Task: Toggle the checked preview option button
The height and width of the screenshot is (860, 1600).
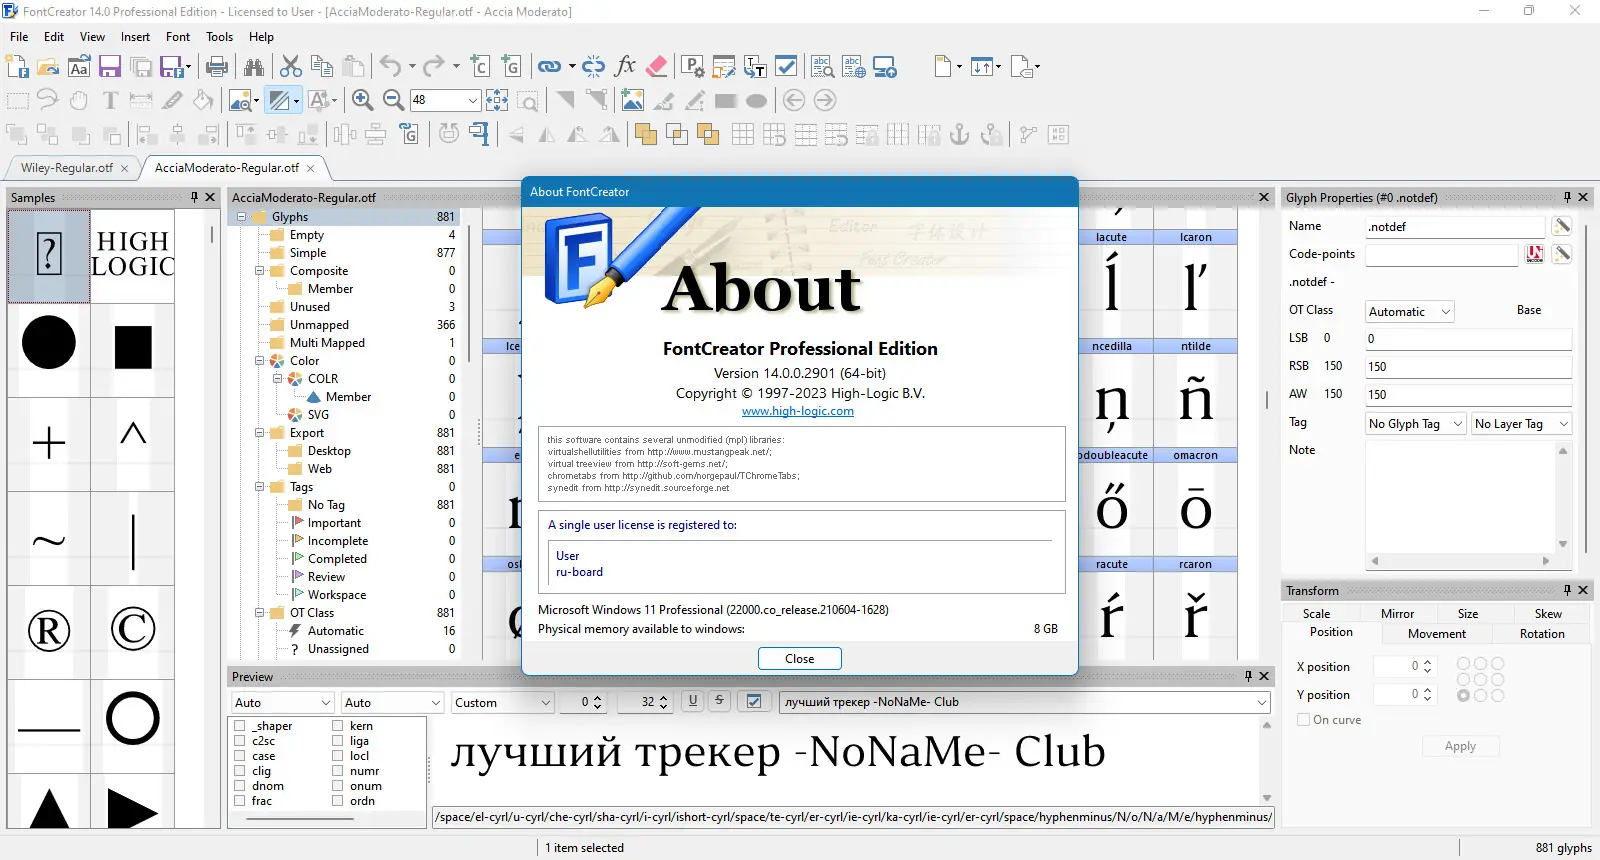Action: pos(754,702)
